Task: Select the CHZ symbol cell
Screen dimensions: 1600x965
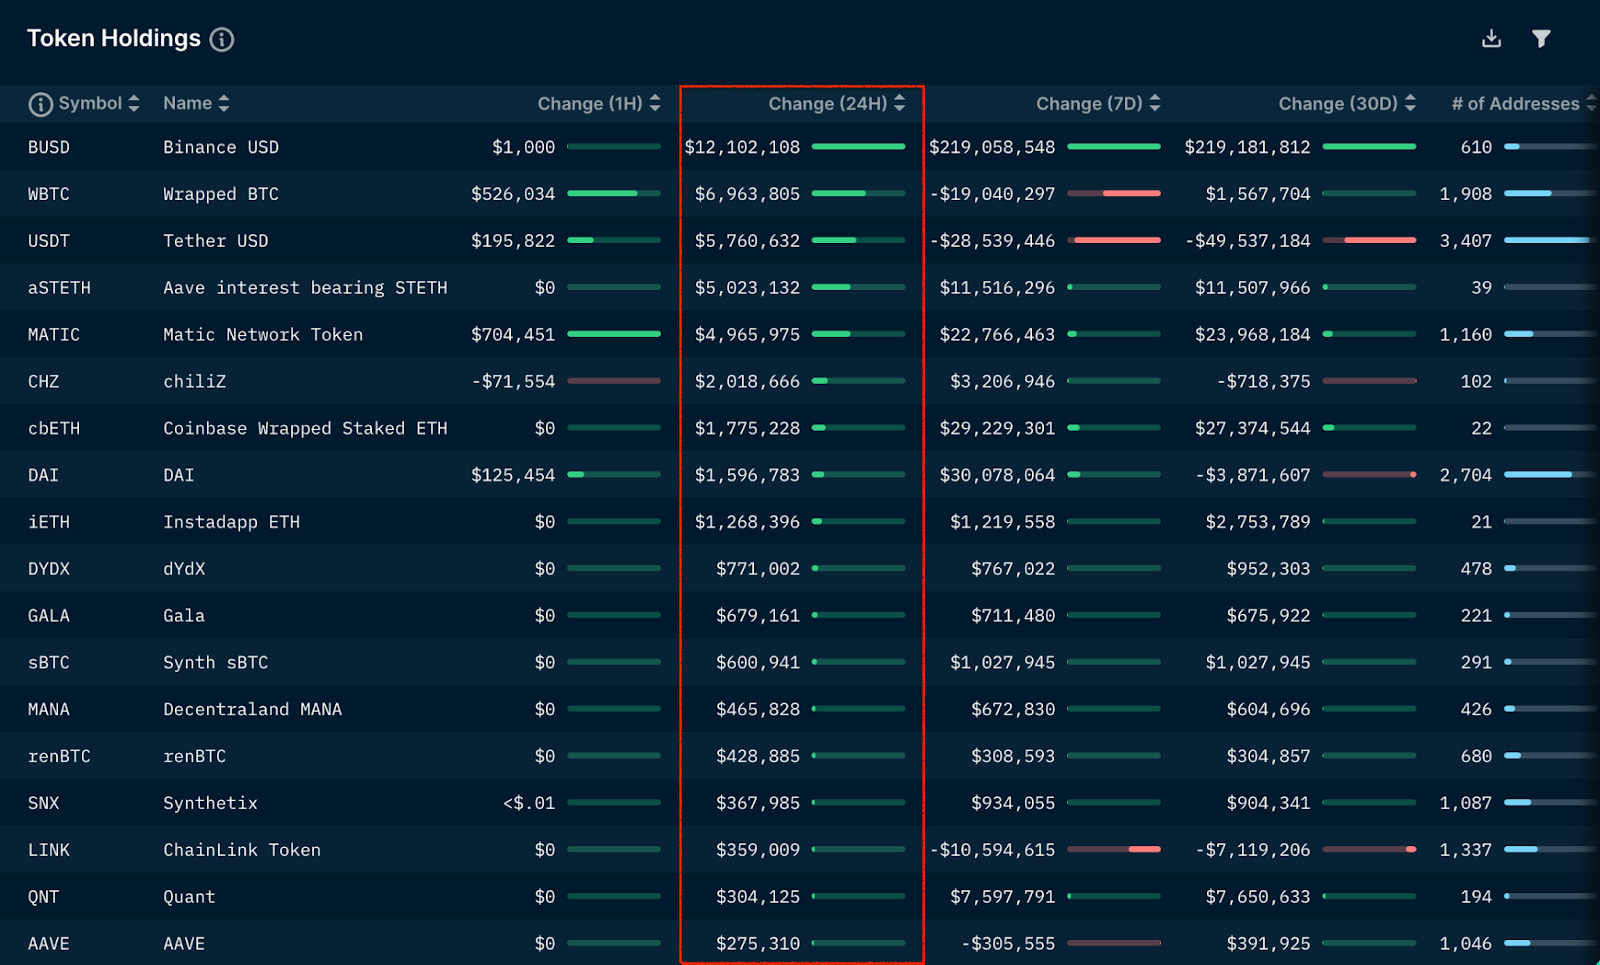Action: [x=44, y=382]
